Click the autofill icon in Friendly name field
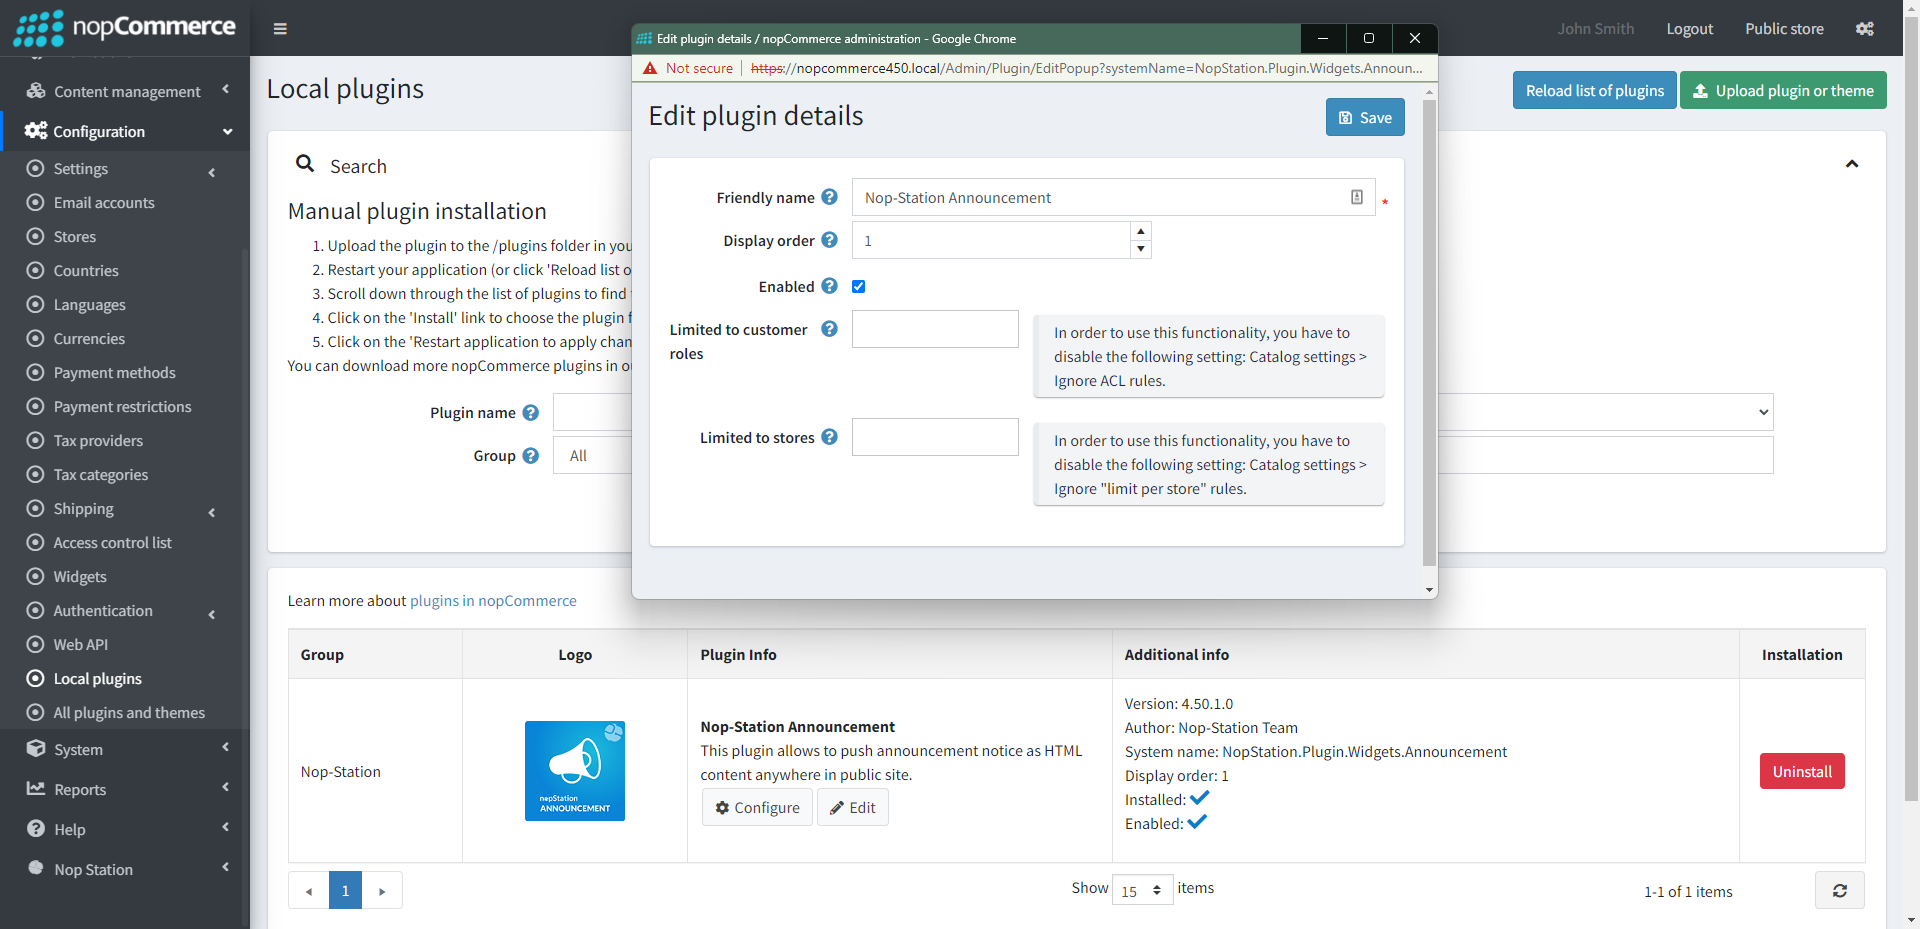 point(1357,197)
